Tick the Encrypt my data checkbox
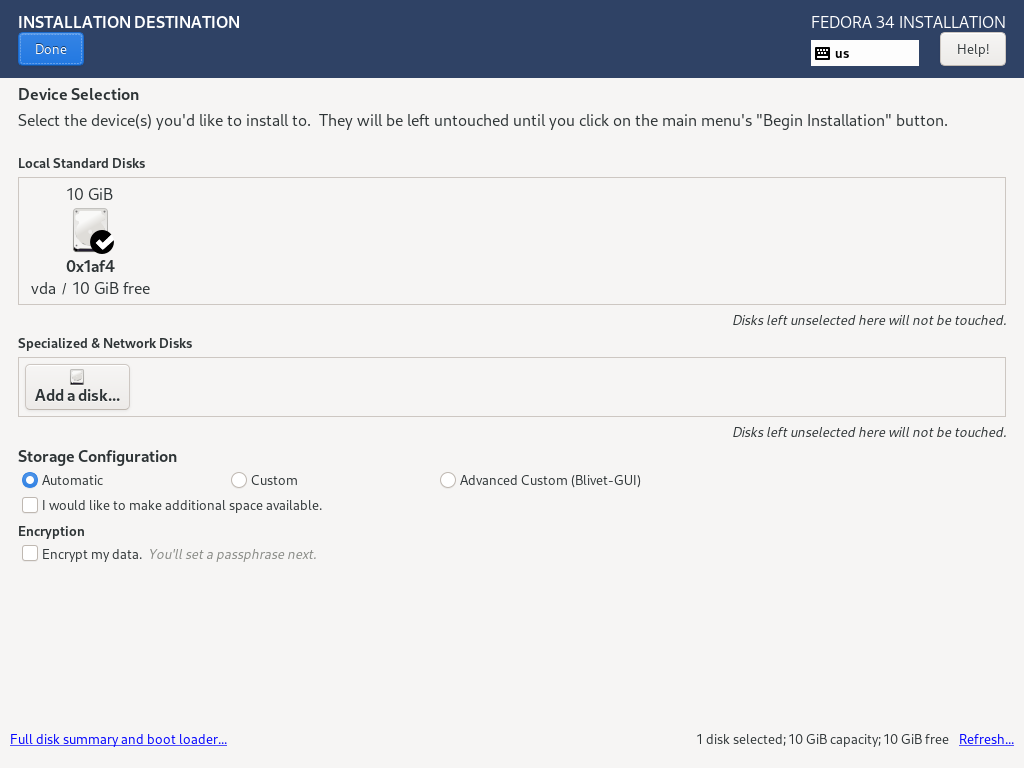1024x768 pixels. pyautogui.click(x=30, y=554)
